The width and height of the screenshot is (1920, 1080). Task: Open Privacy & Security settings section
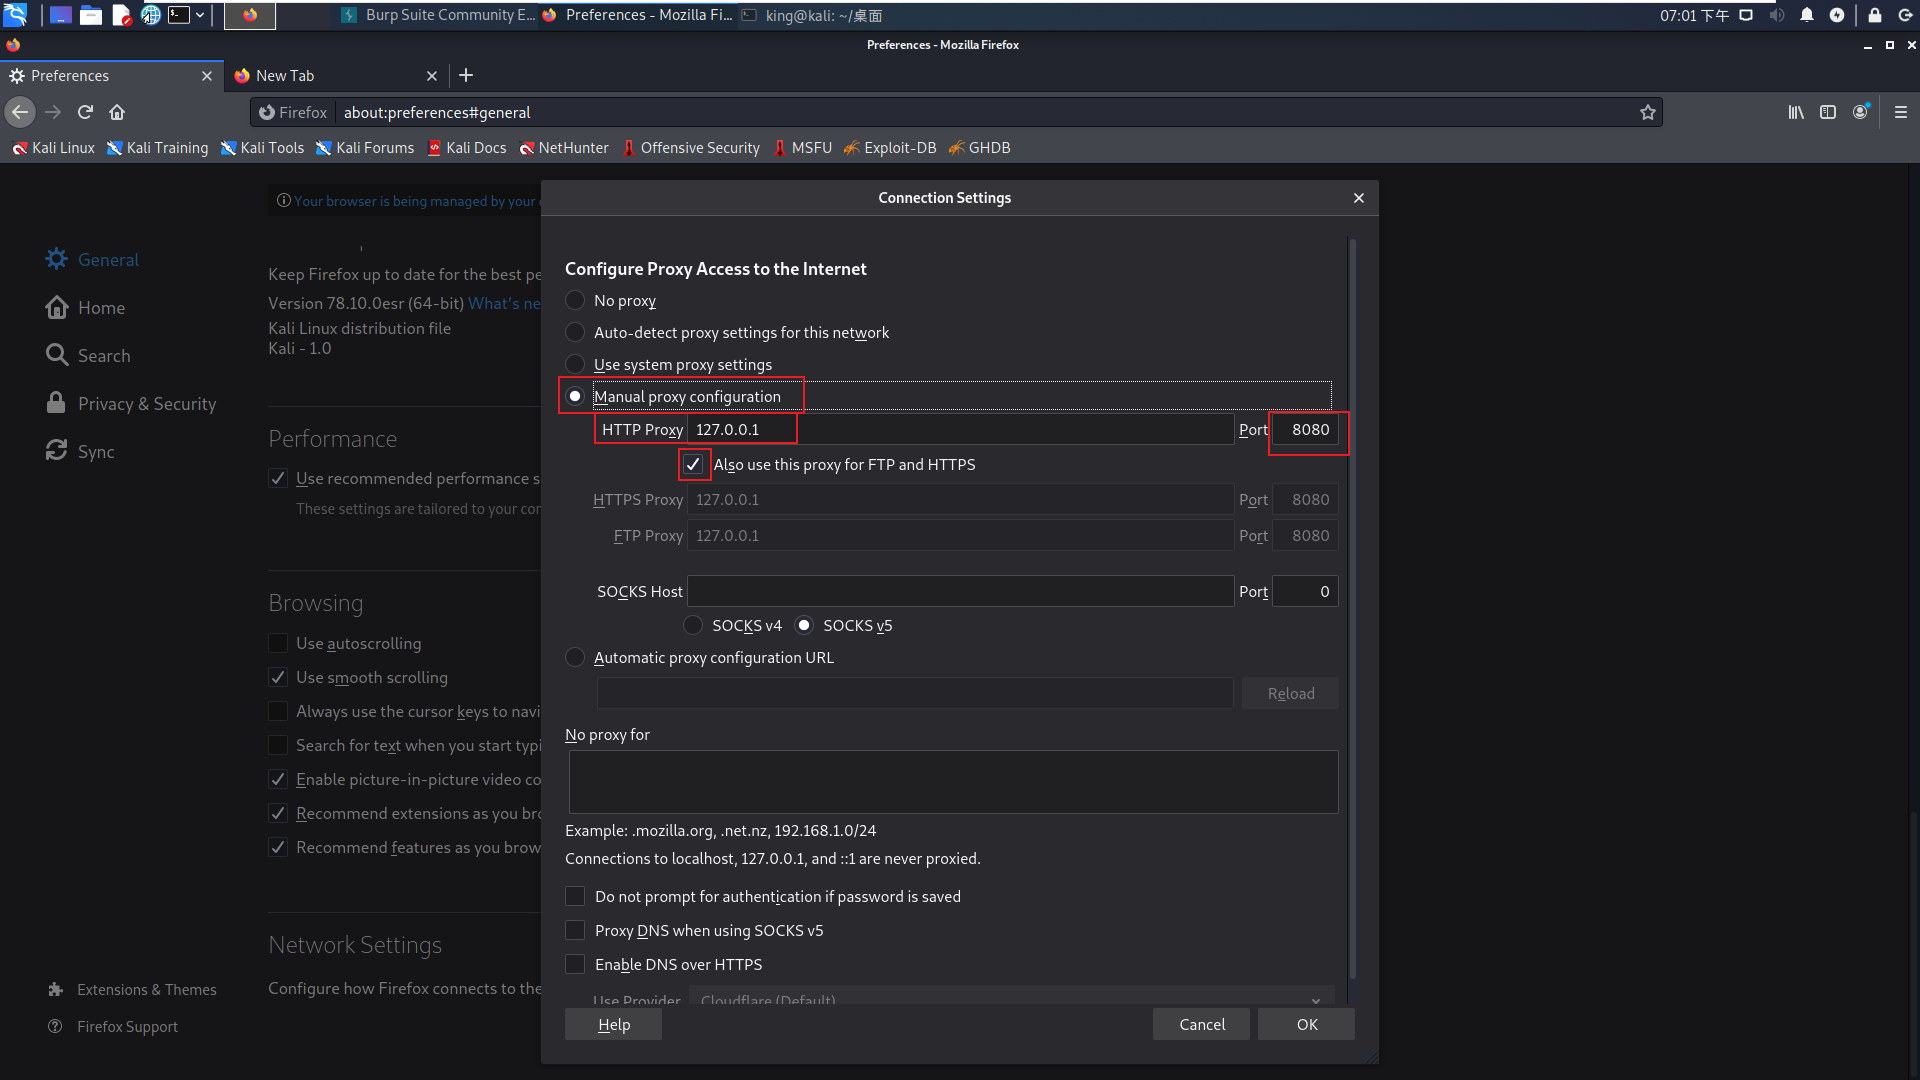pyautogui.click(x=146, y=404)
